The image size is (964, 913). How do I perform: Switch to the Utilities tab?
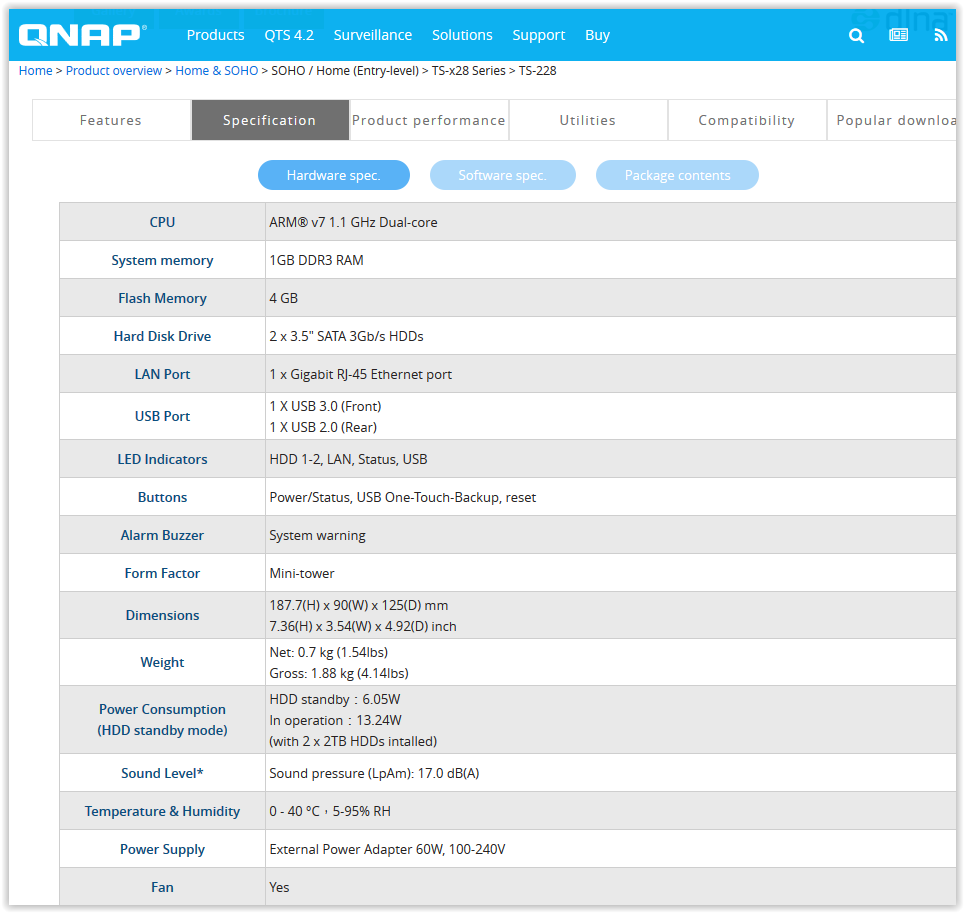(587, 120)
